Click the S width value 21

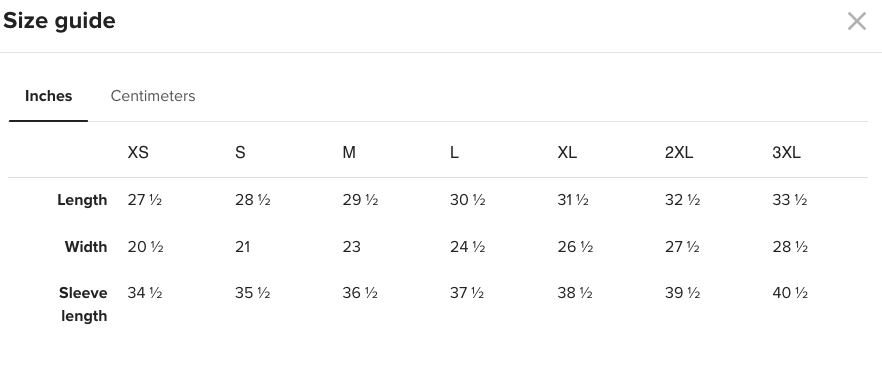(x=242, y=247)
